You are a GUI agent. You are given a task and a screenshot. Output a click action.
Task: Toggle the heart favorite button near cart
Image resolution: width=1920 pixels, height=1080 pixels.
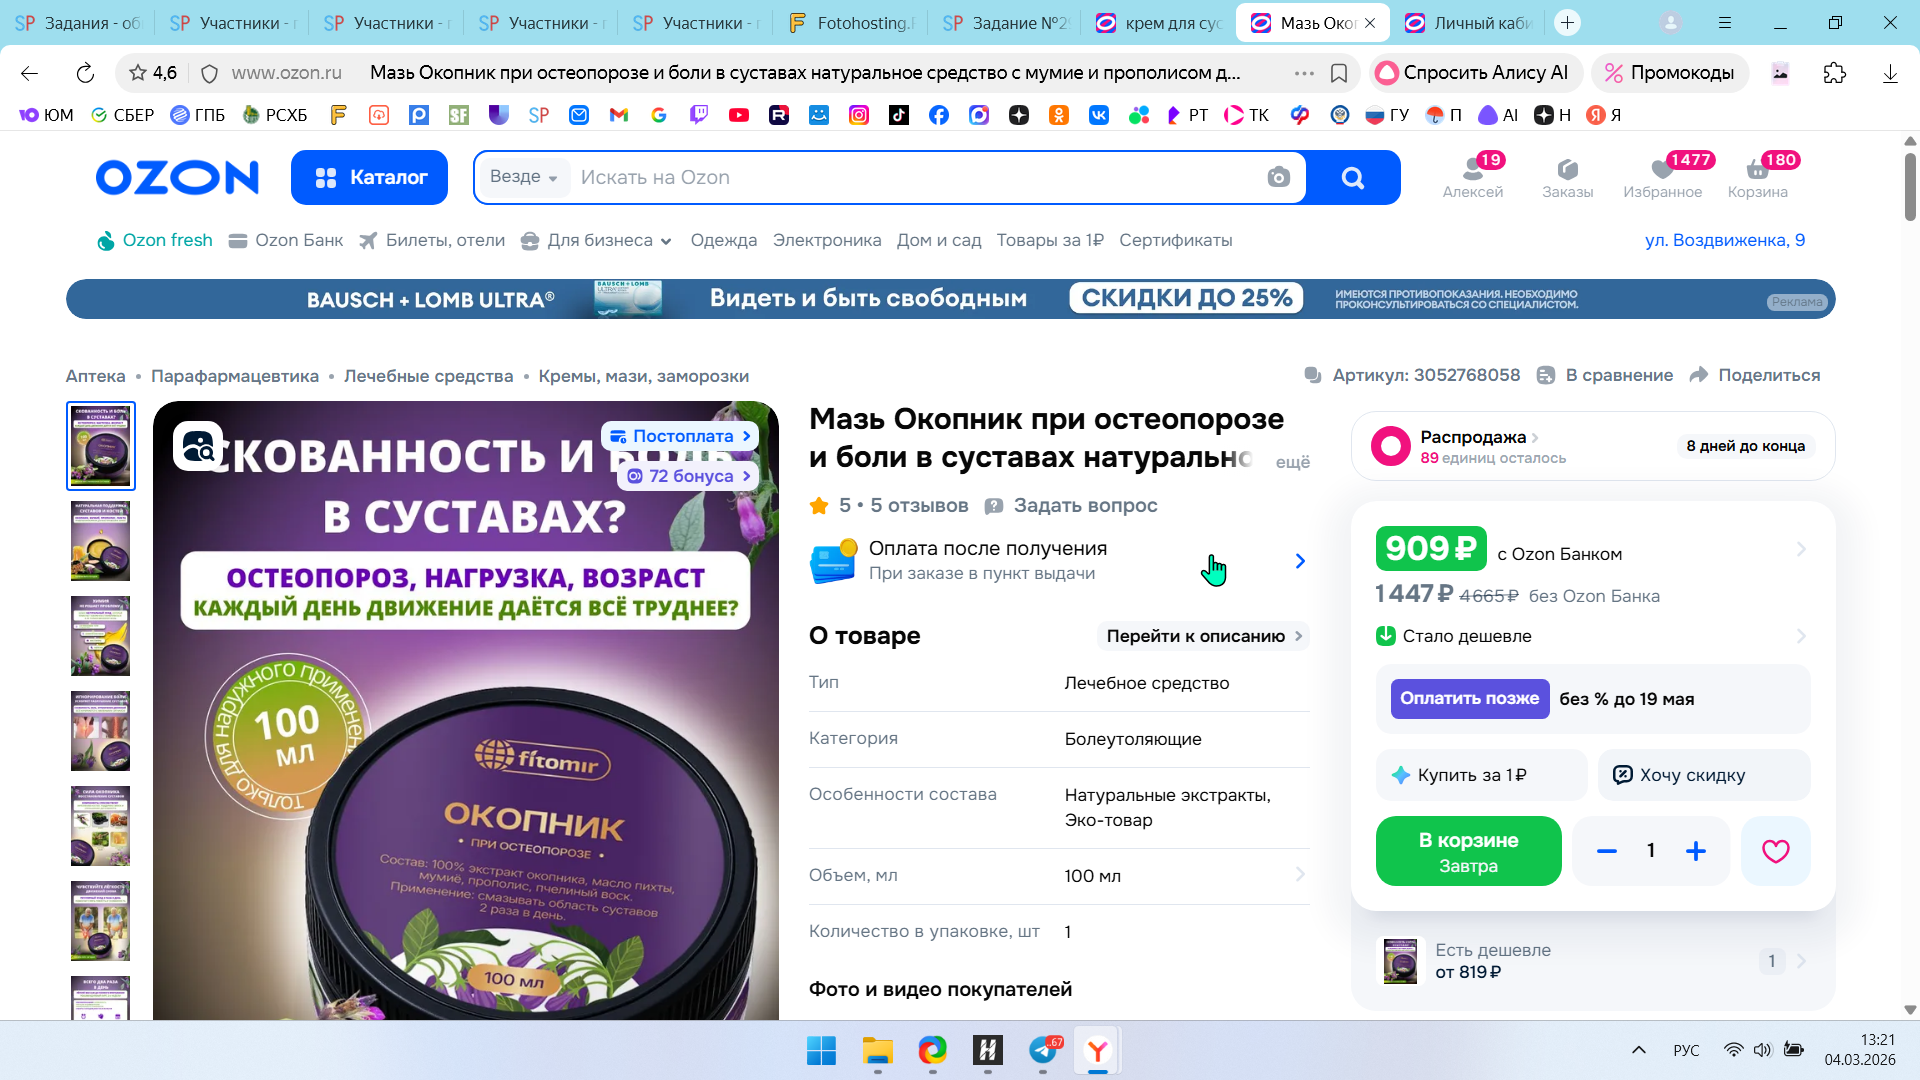pyautogui.click(x=1775, y=851)
